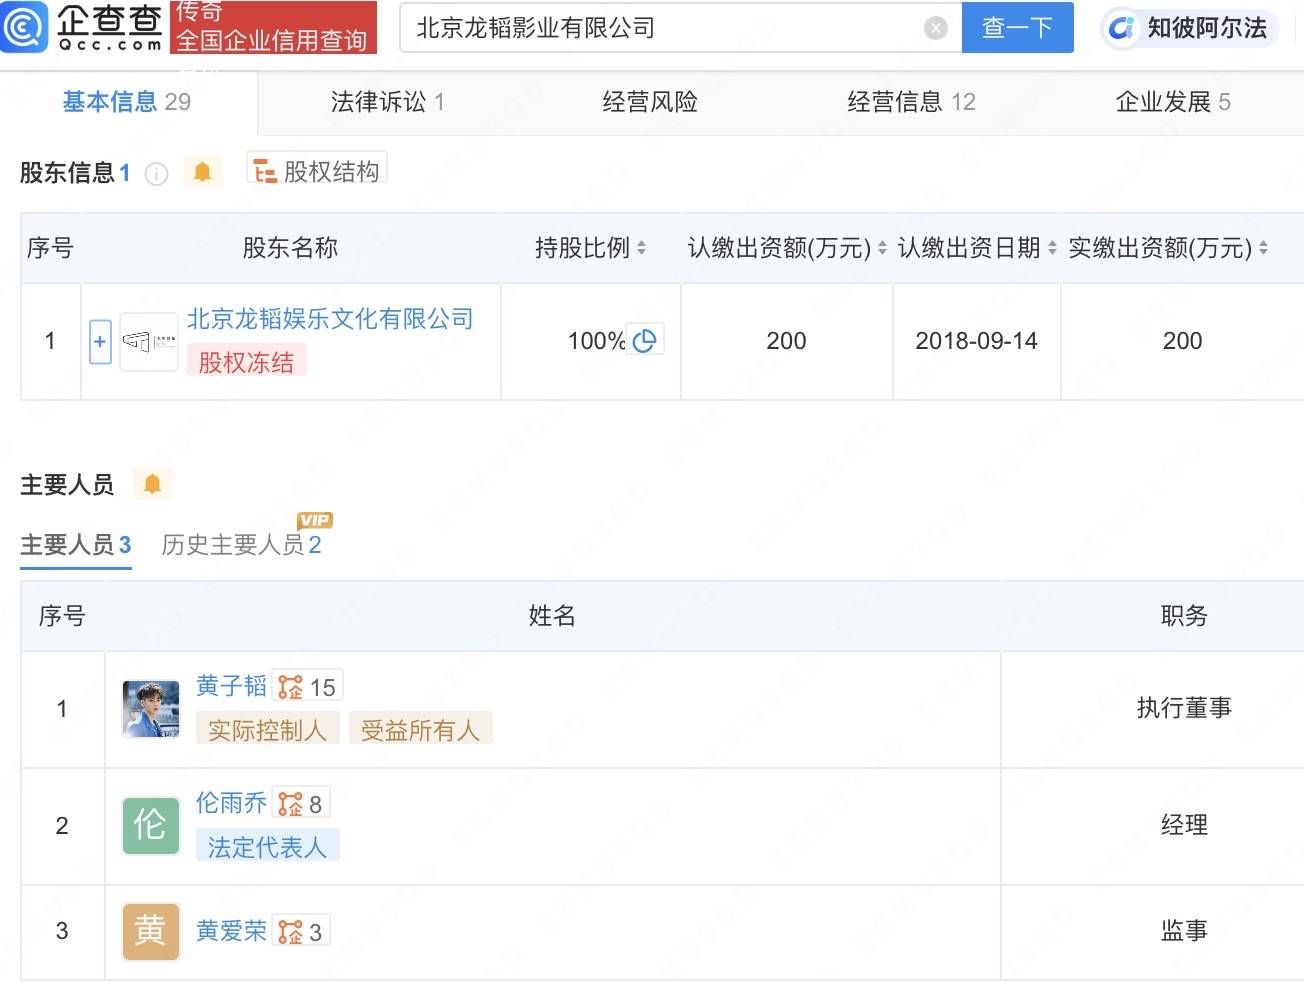Open the pie chart icon next to 100%
1304x982 pixels.
645,341
